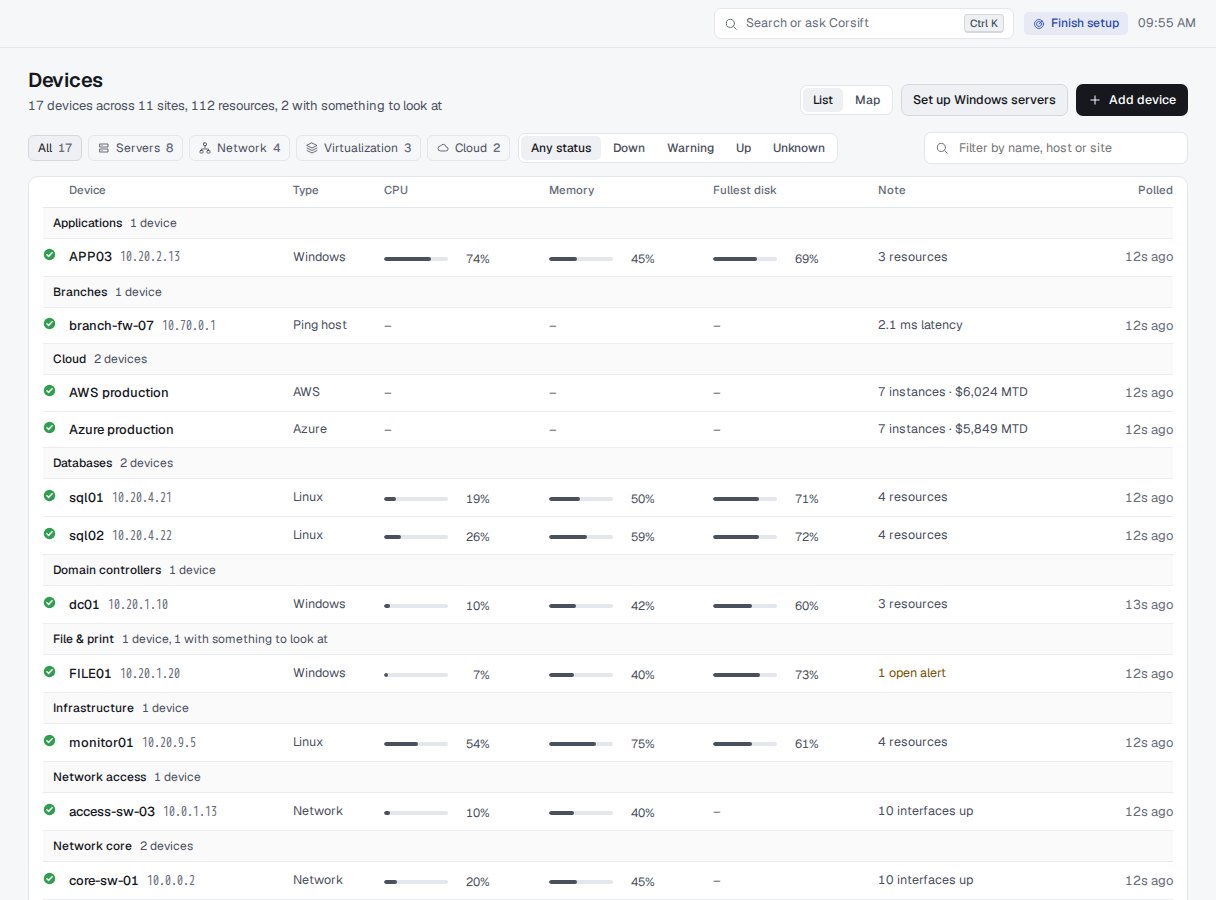Filter devices by Down status
The image size is (1216, 900).
click(x=629, y=148)
